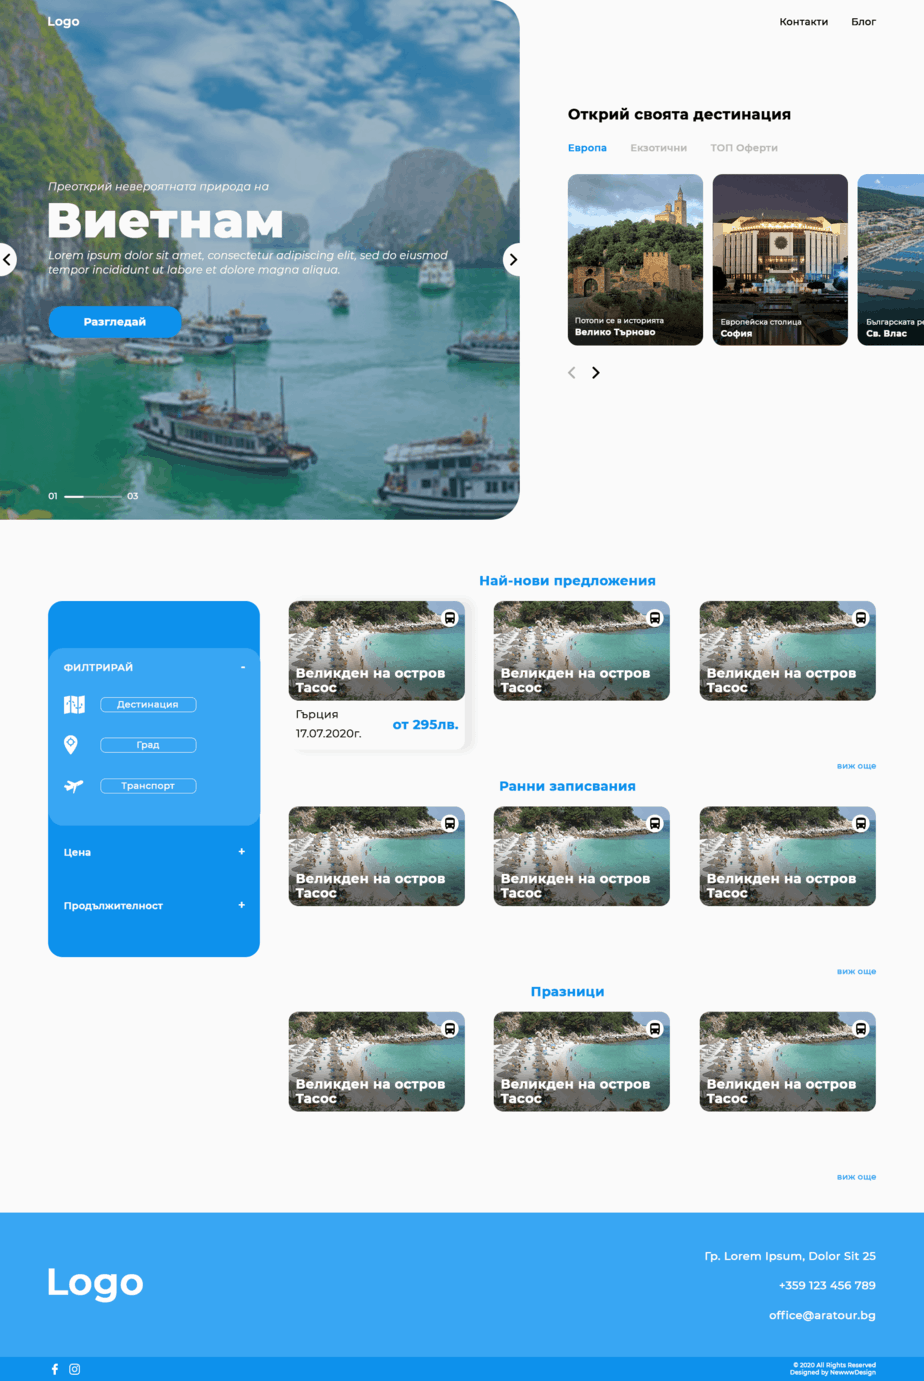
Task: Expand the Цена filter section
Action: point(241,852)
